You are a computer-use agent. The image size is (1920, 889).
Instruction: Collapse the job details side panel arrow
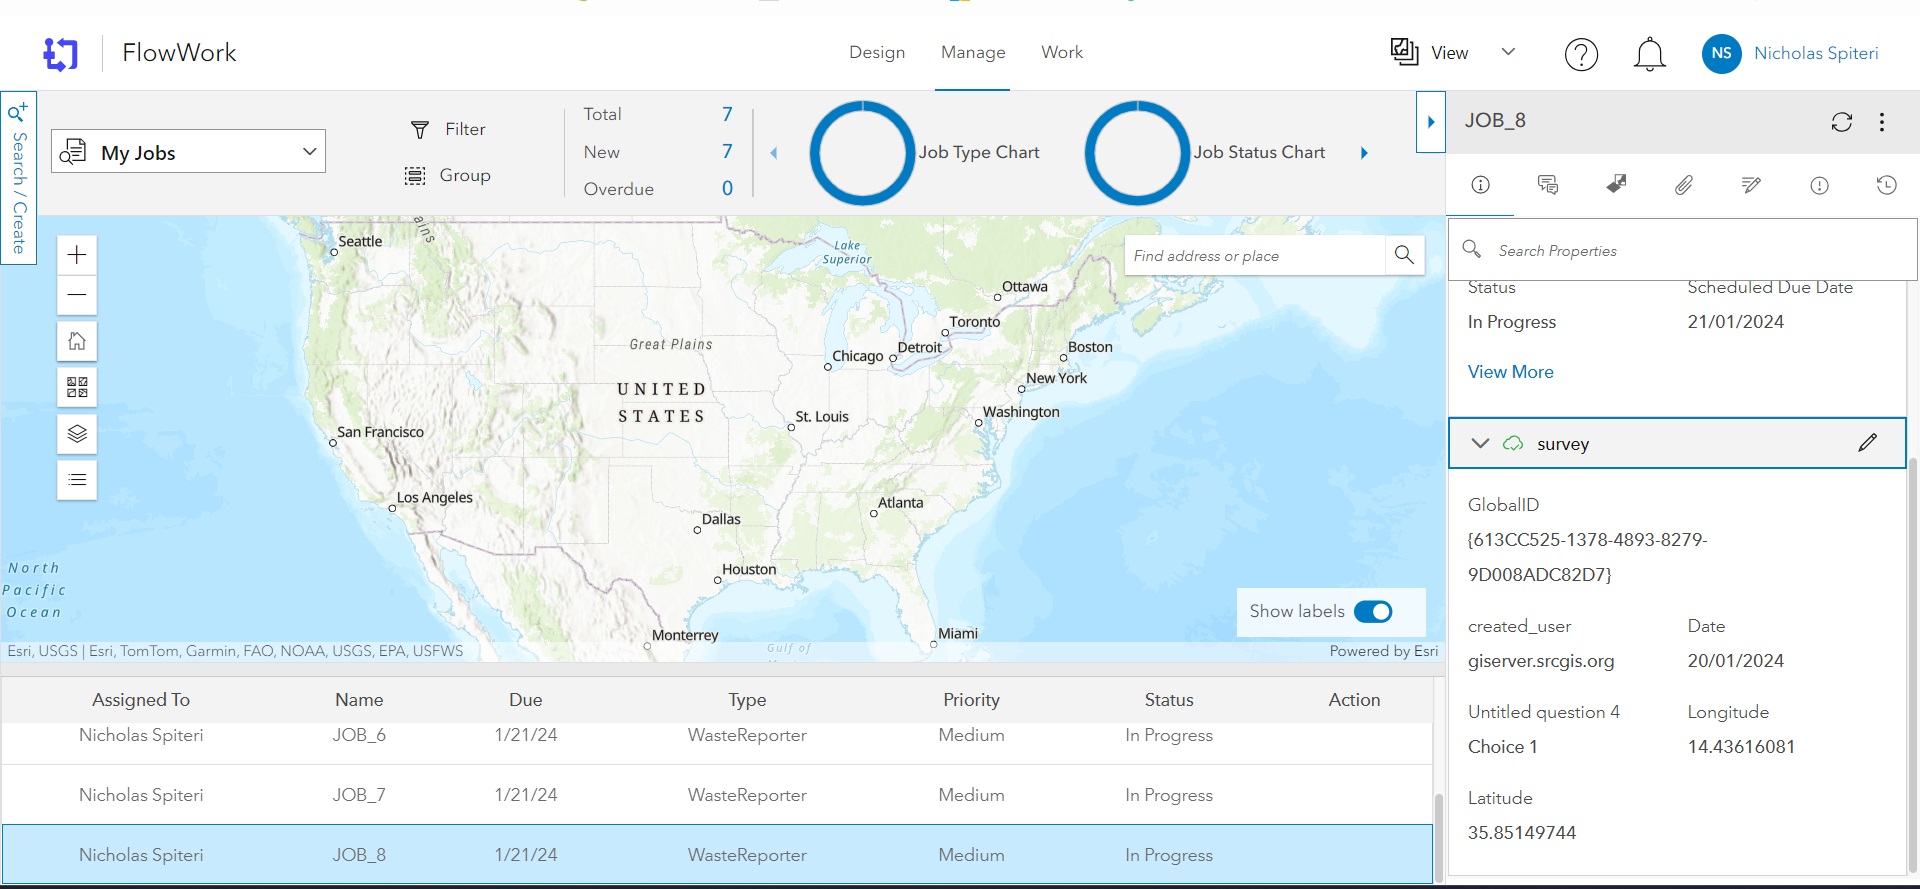(1431, 122)
